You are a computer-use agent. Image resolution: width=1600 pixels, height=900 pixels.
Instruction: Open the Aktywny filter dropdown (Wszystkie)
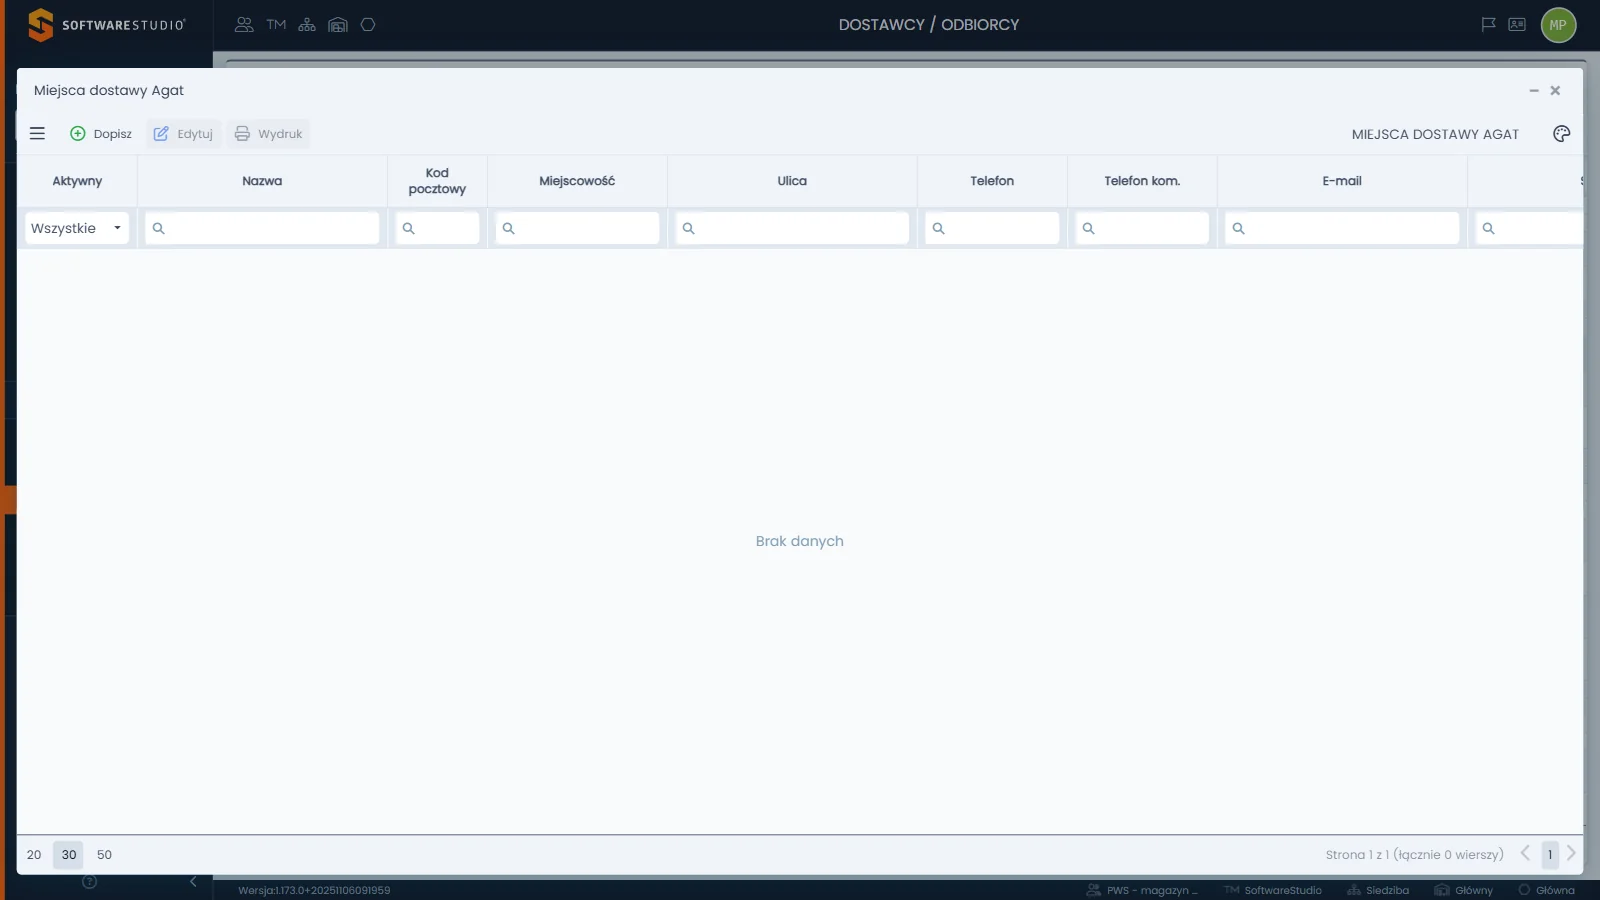[x=77, y=228]
